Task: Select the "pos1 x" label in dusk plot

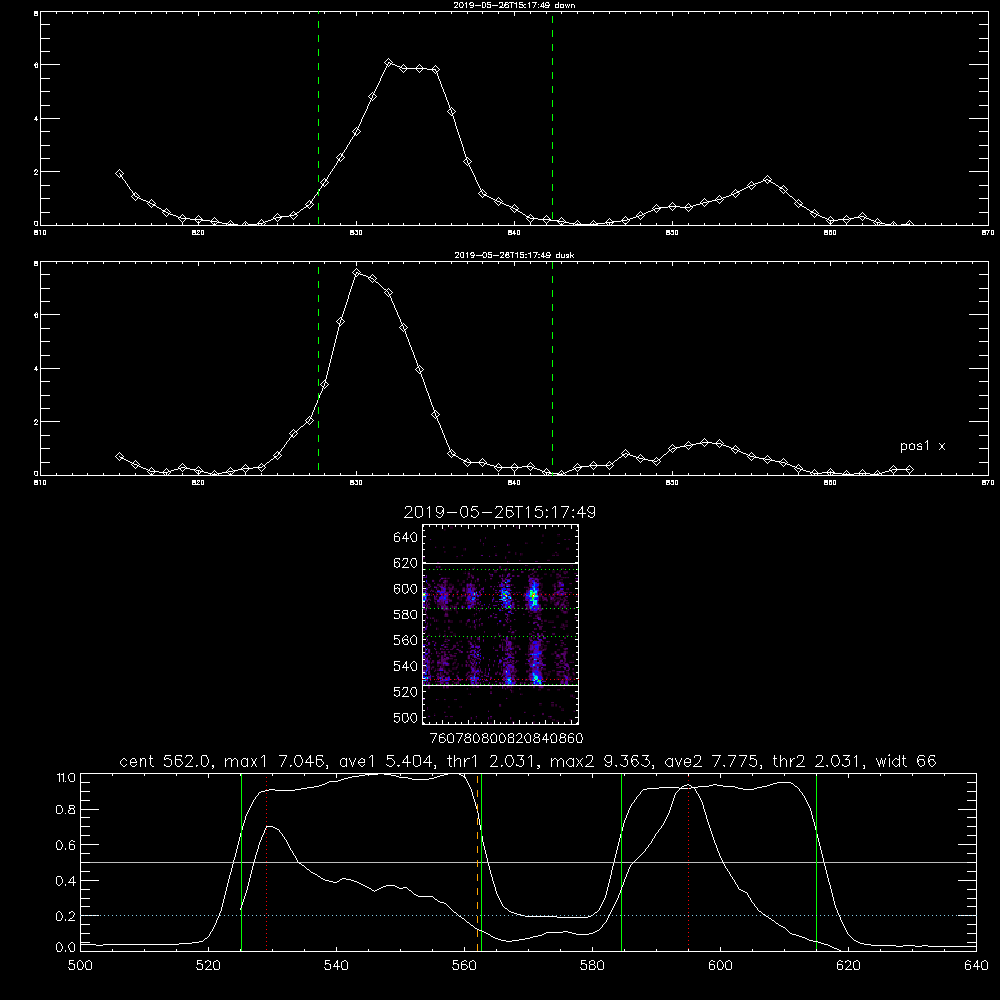Action: [922, 446]
